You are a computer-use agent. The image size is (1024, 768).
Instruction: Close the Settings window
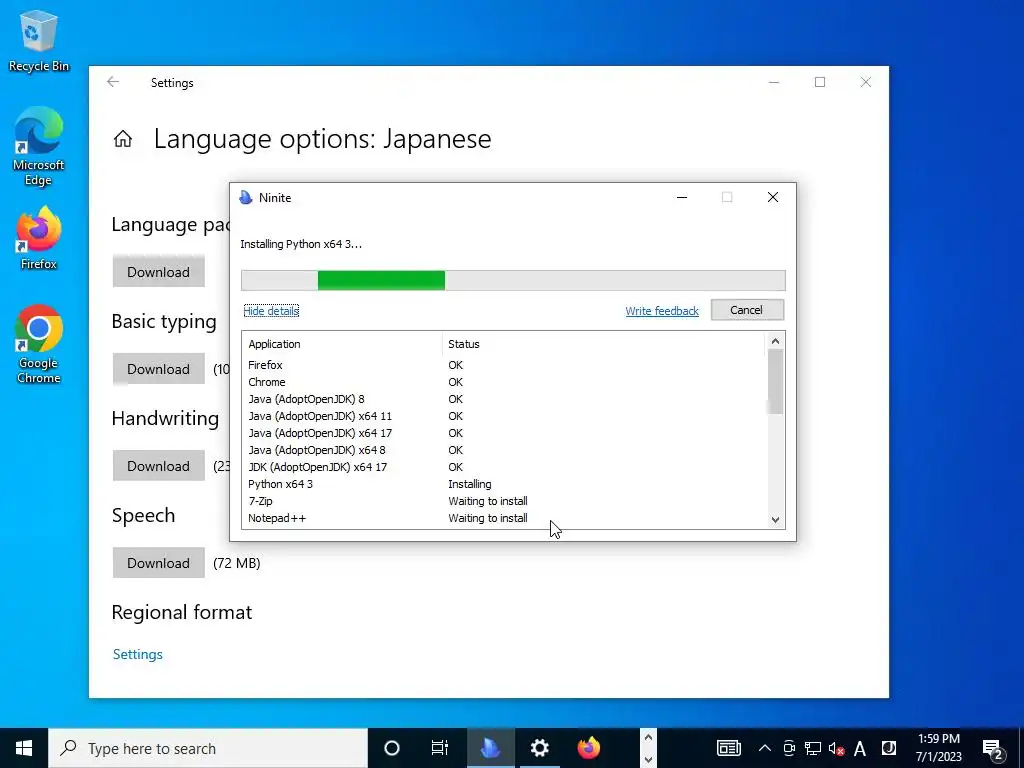(x=865, y=82)
